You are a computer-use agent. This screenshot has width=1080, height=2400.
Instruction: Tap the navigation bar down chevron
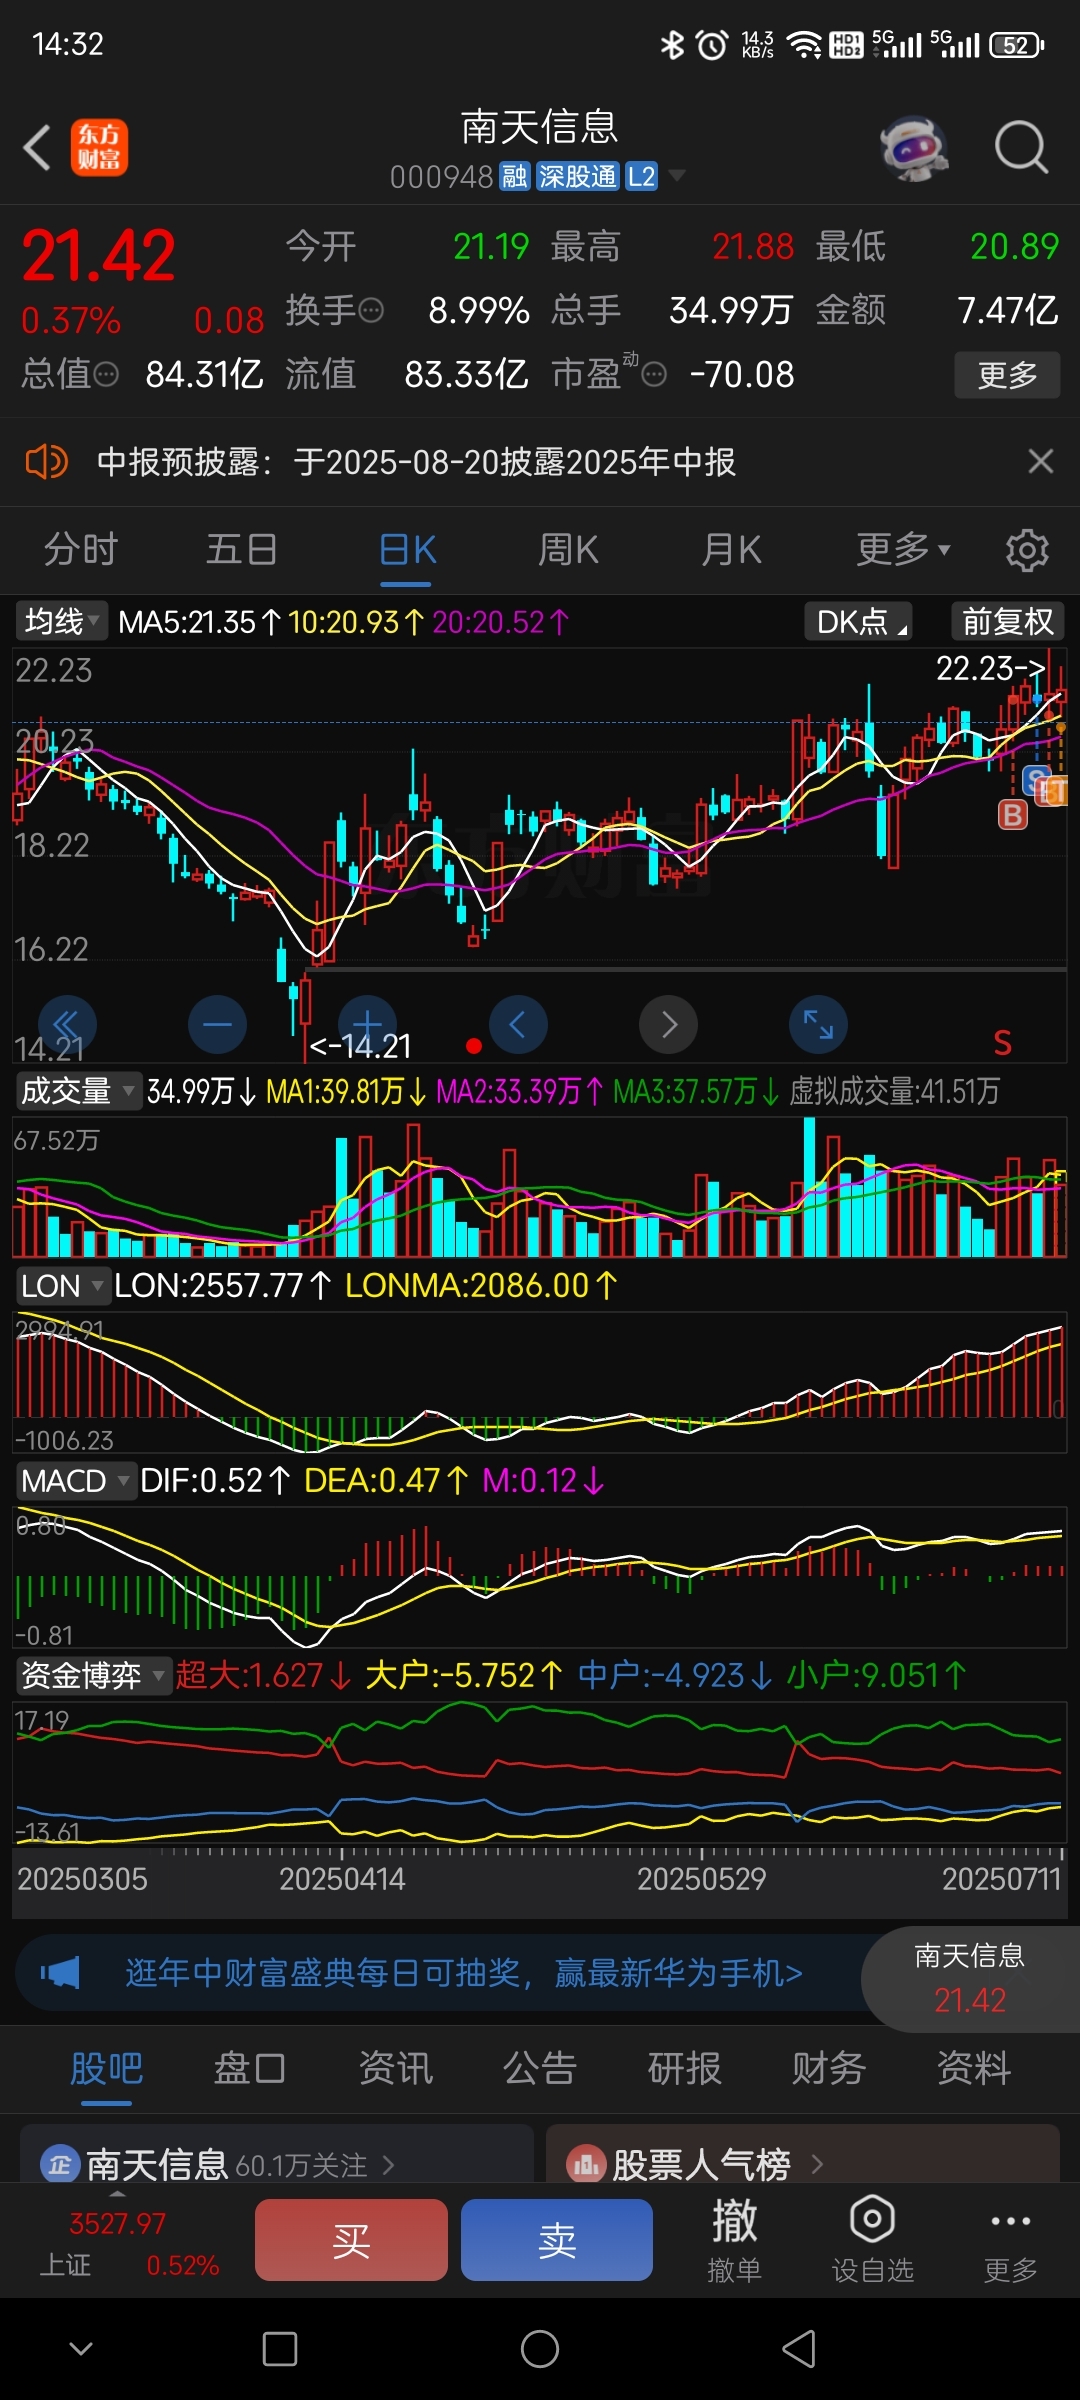point(81,2348)
